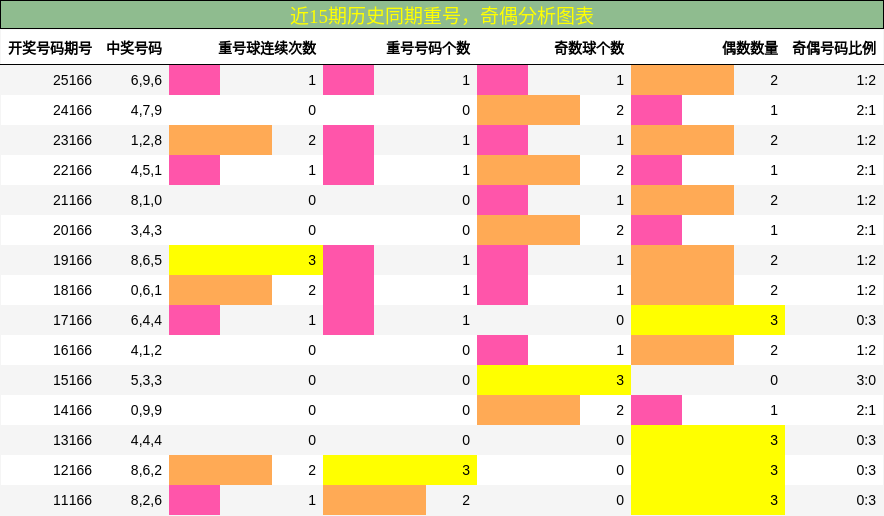Image resolution: width=884 pixels, height=516 pixels.
Task: Click period number 18166
Action: [x=72, y=290]
